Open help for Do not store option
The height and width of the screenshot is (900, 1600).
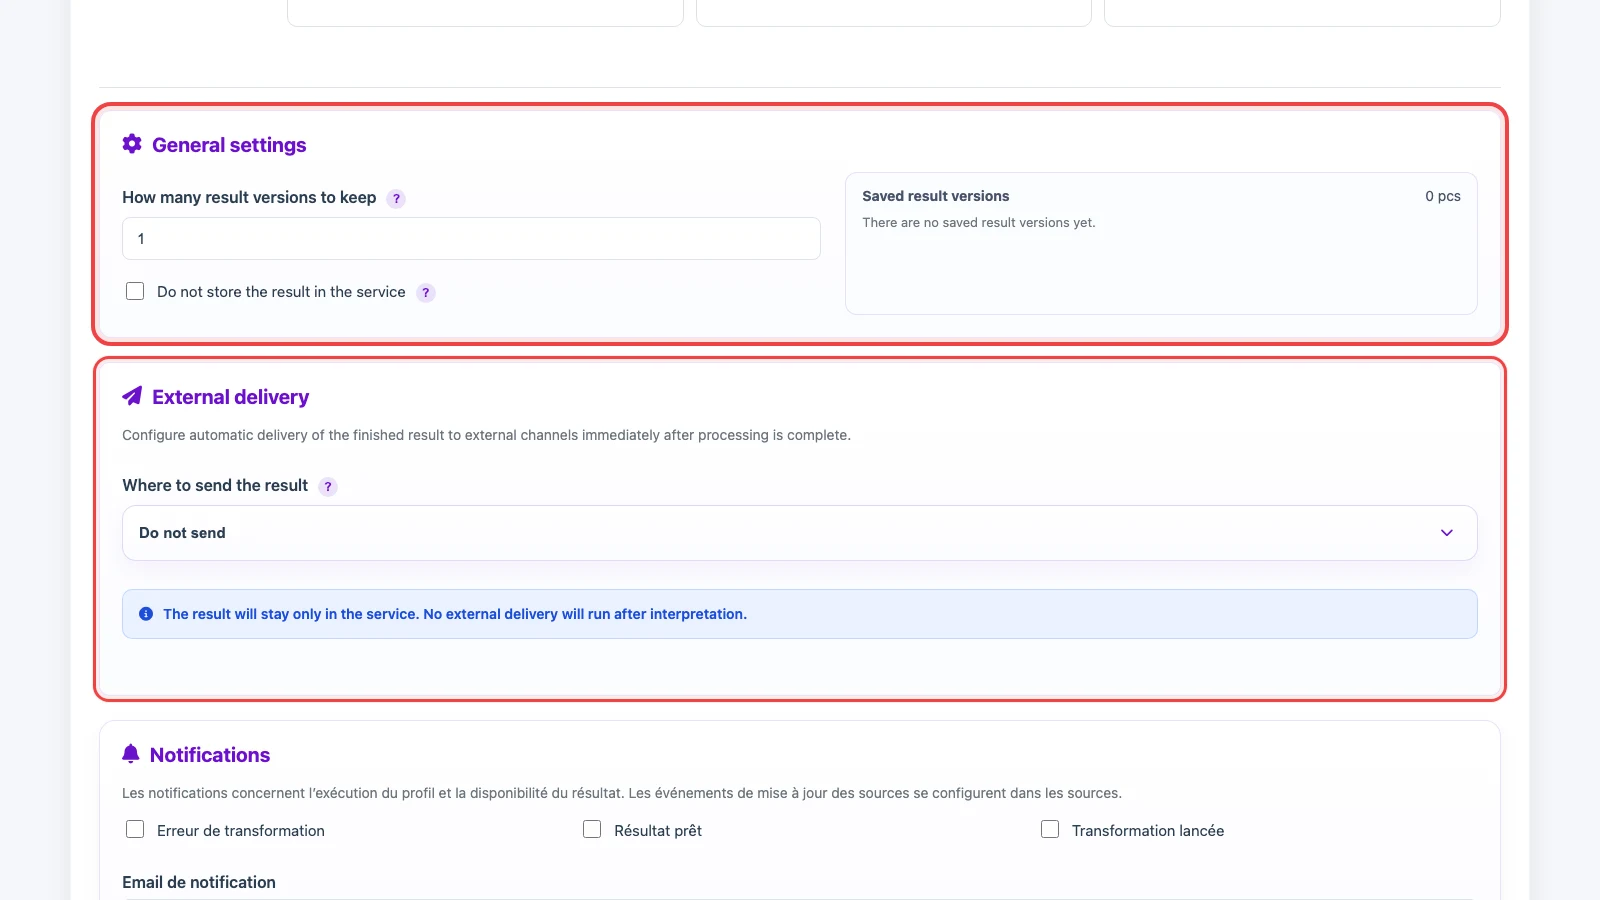pyautogui.click(x=426, y=293)
